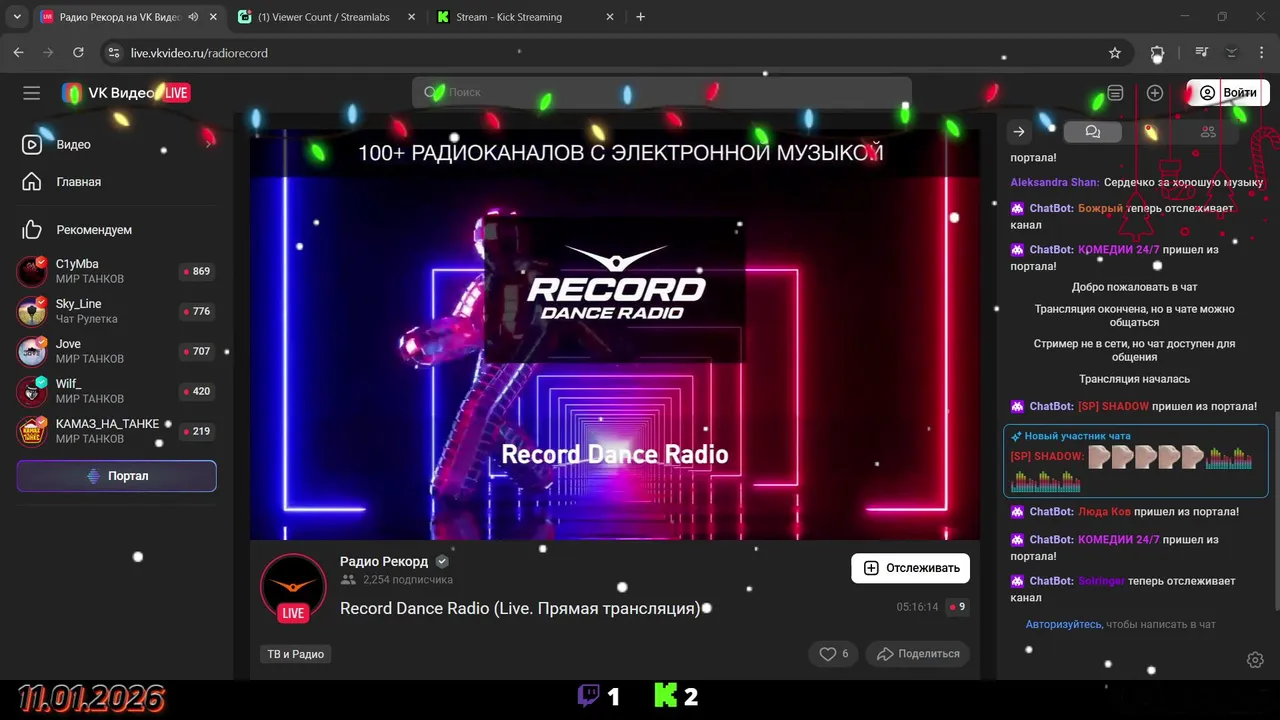Click Отслеживать follow button

coord(910,568)
